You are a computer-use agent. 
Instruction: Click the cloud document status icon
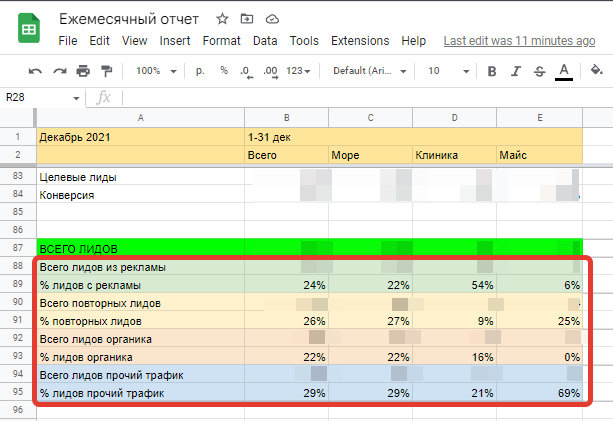click(x=272, y=19)
